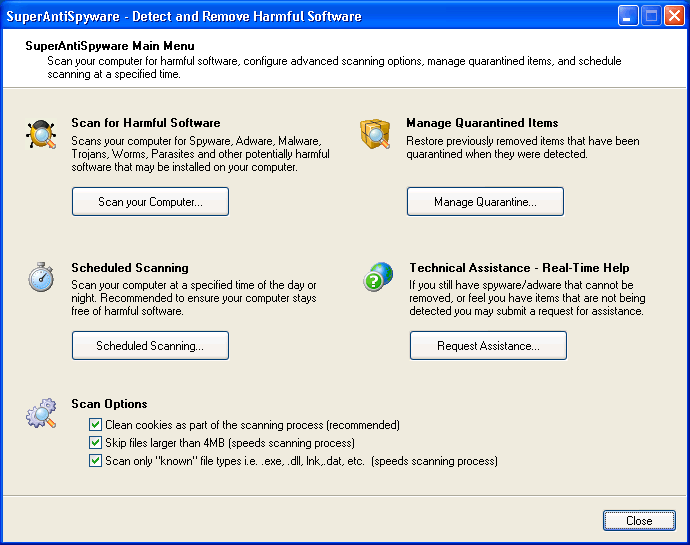This screenshot has width=690, height=545.
Task: Toggle Scan only known file types checkbox
Action: point(95,461)
